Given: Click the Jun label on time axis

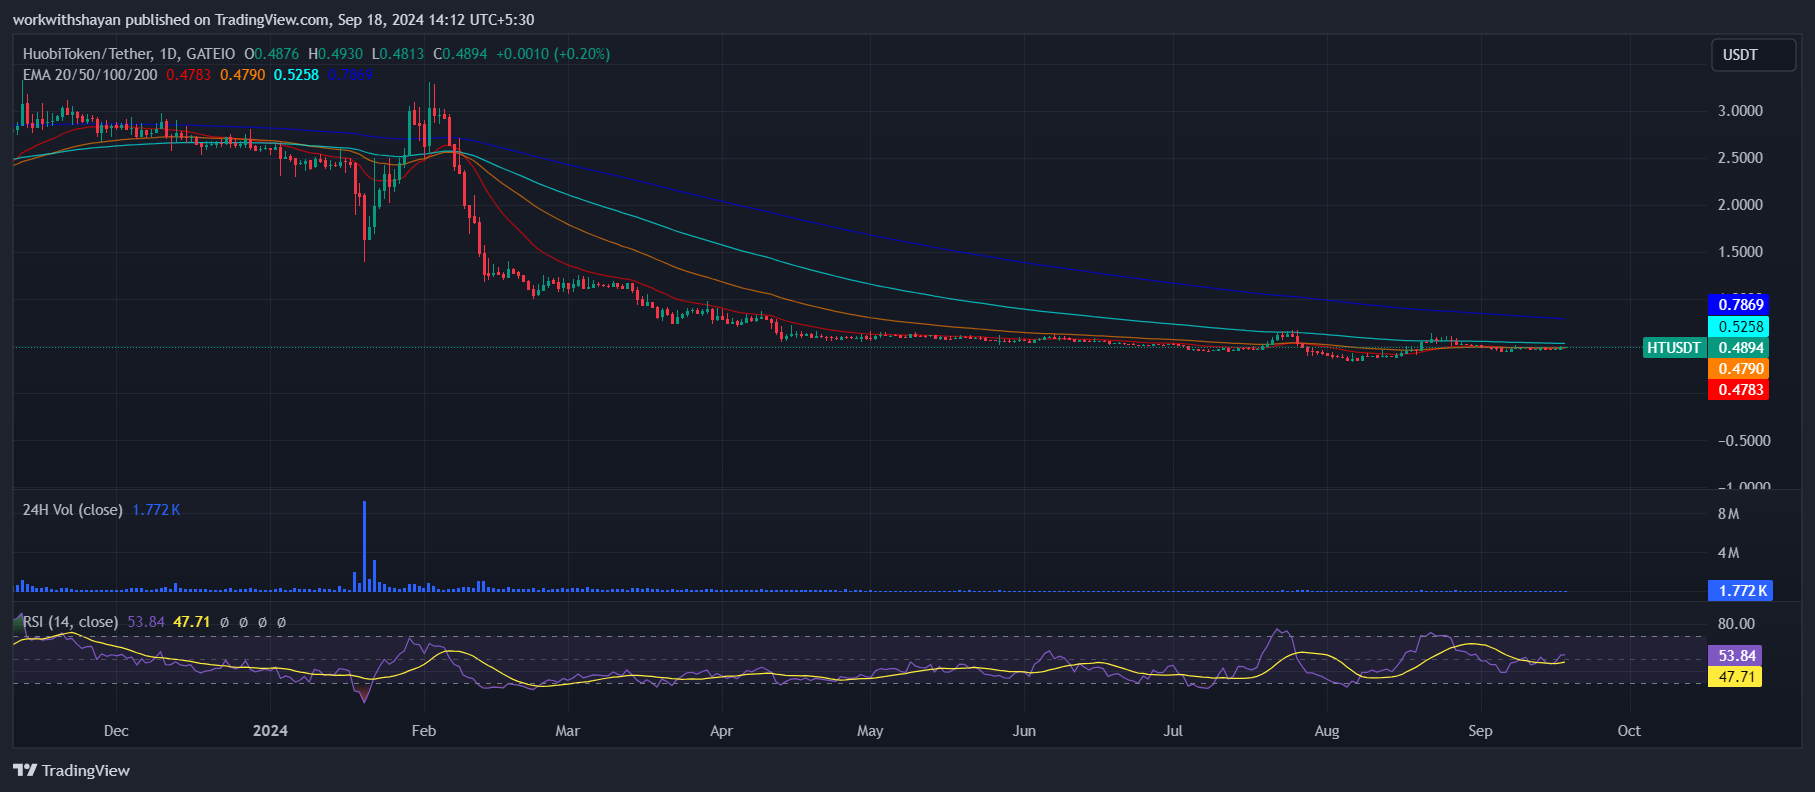Looking at the screenshot, I should 1024,731.
